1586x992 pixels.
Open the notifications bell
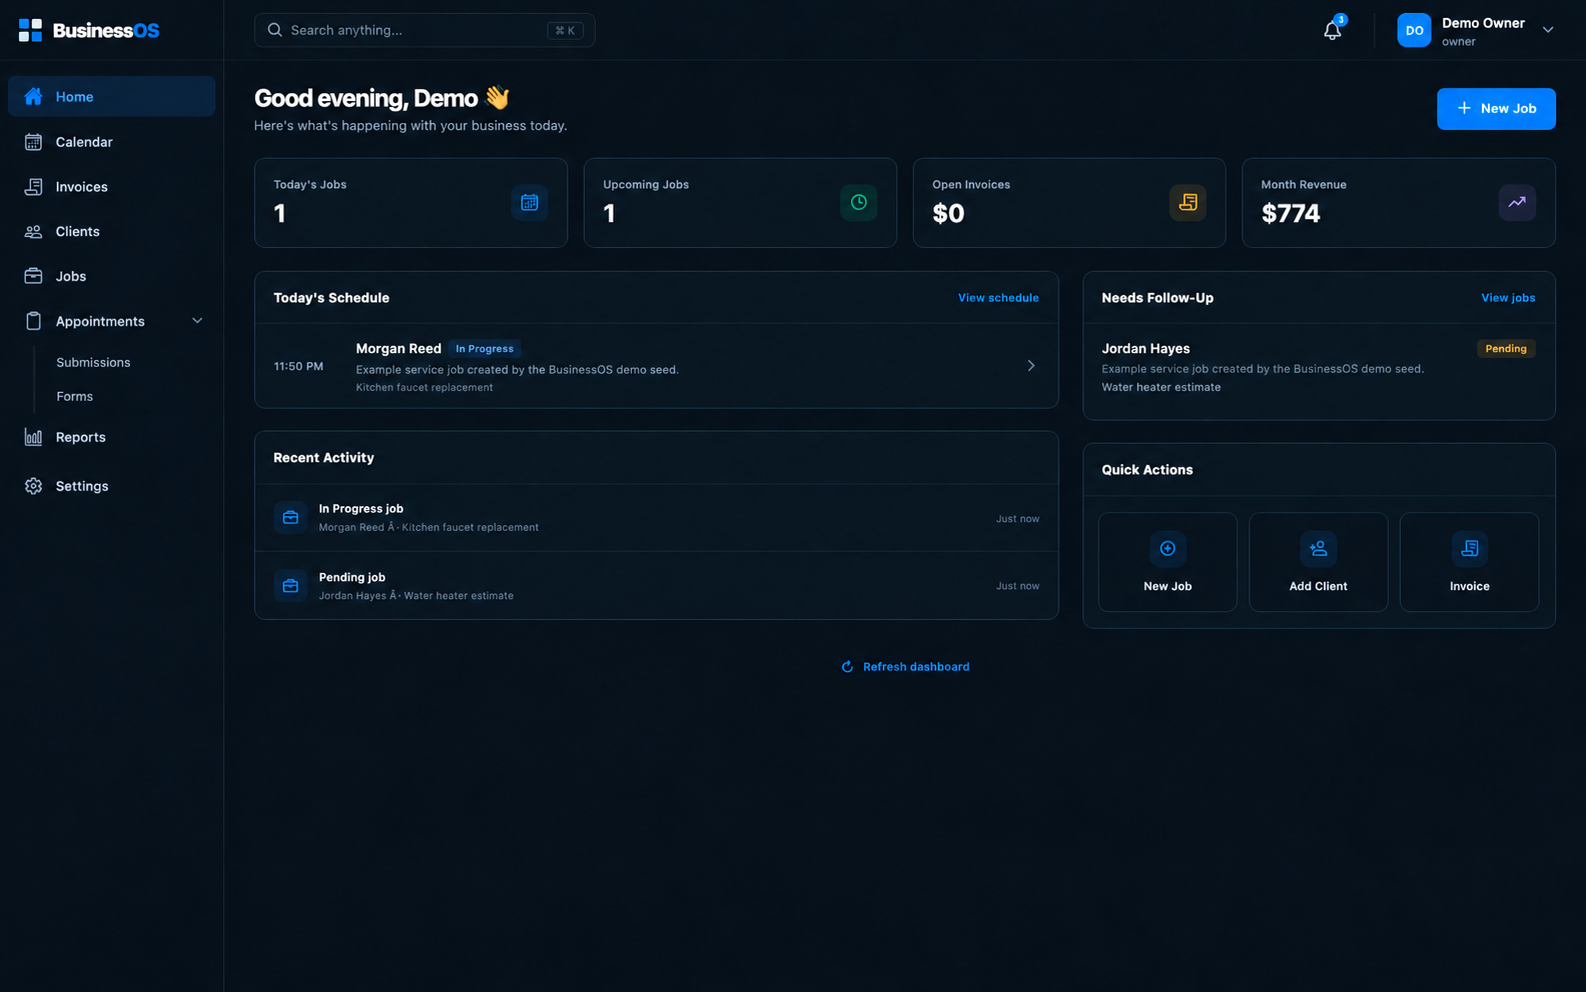1332,30
